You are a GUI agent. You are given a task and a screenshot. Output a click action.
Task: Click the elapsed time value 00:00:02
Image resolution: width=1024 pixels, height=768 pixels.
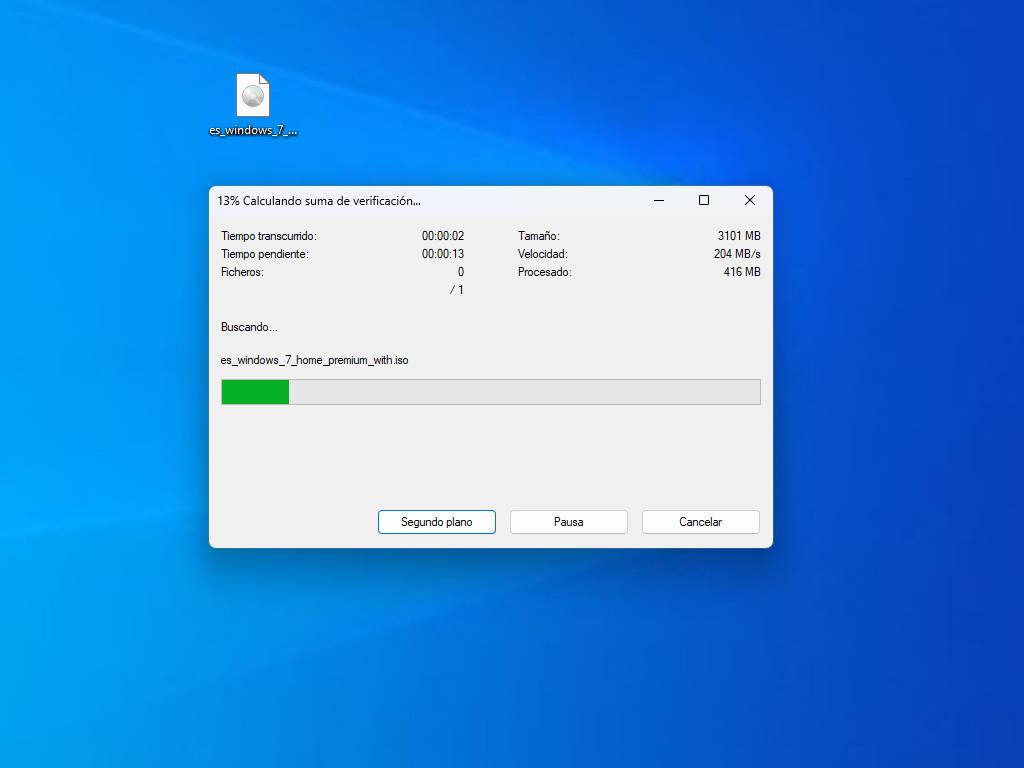click(443, 236)
